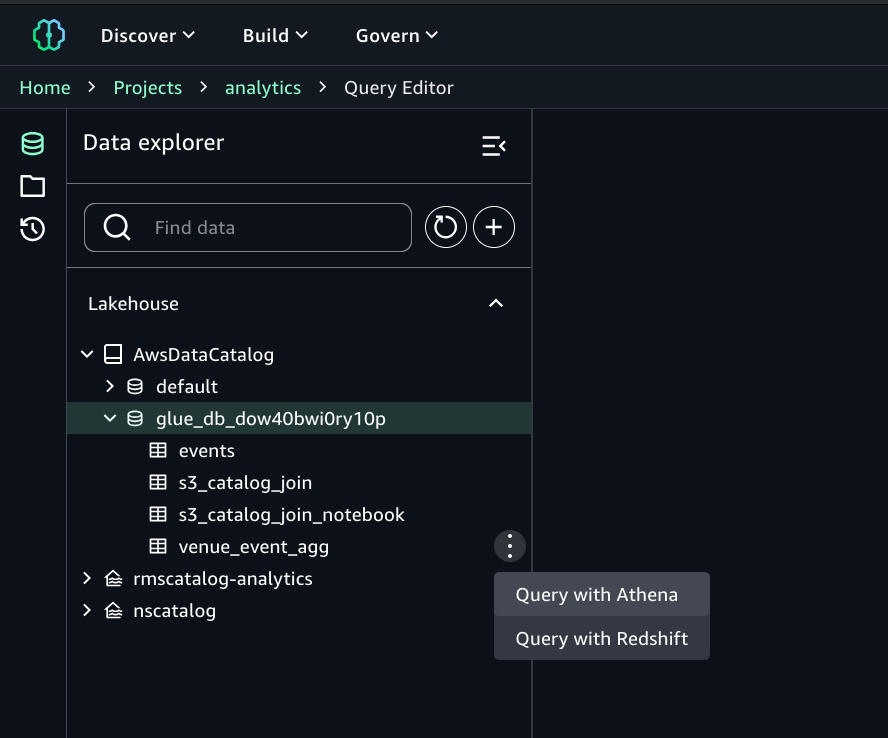Viewport: 888px width, 738px height.
Task: Go to Home breadcrumb
Action: (x=45, y=88)
